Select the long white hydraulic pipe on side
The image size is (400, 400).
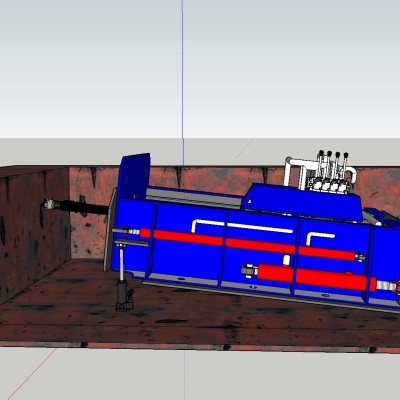[x=242, y=226]
